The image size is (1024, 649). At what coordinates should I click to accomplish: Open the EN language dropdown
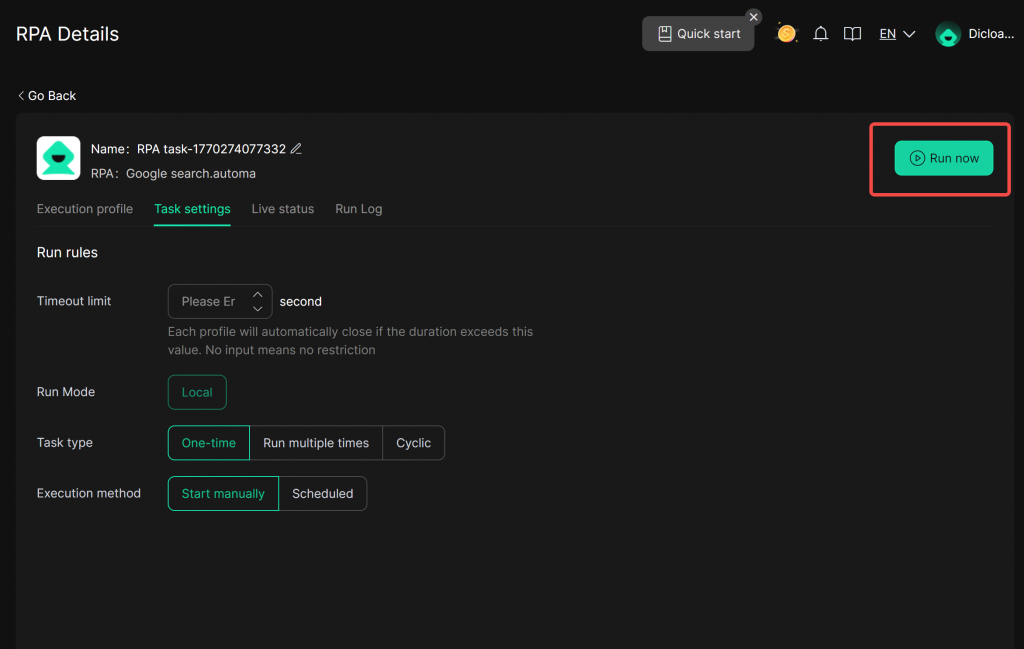[897, 34]
